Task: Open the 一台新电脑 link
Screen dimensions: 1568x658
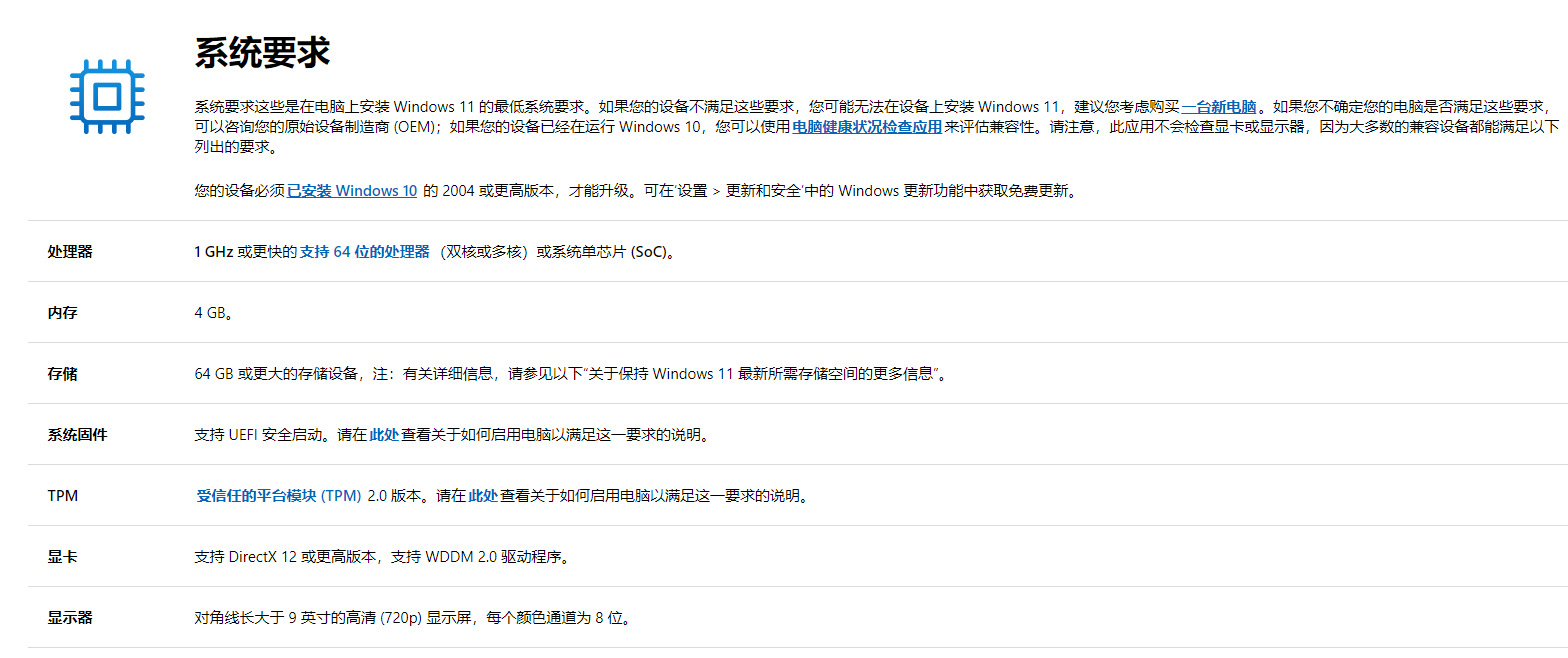Action: pyautogui.click(x=1219, y=106)
